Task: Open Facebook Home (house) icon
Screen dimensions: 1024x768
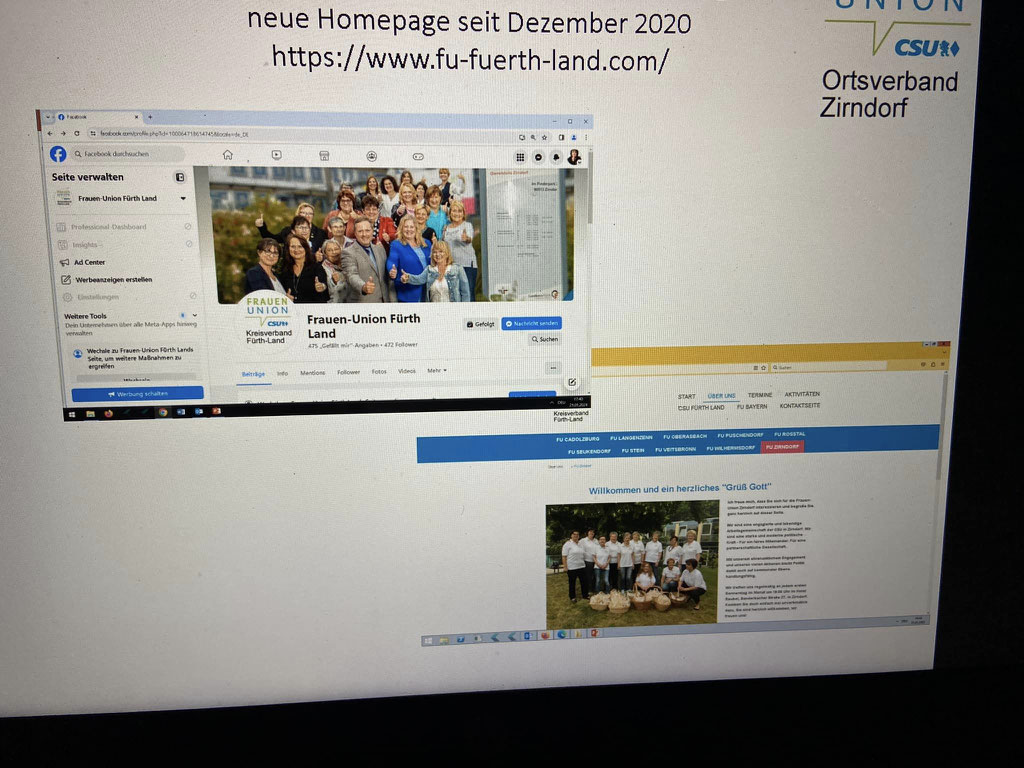Action: pyautogui.click(x=227, y=155)
